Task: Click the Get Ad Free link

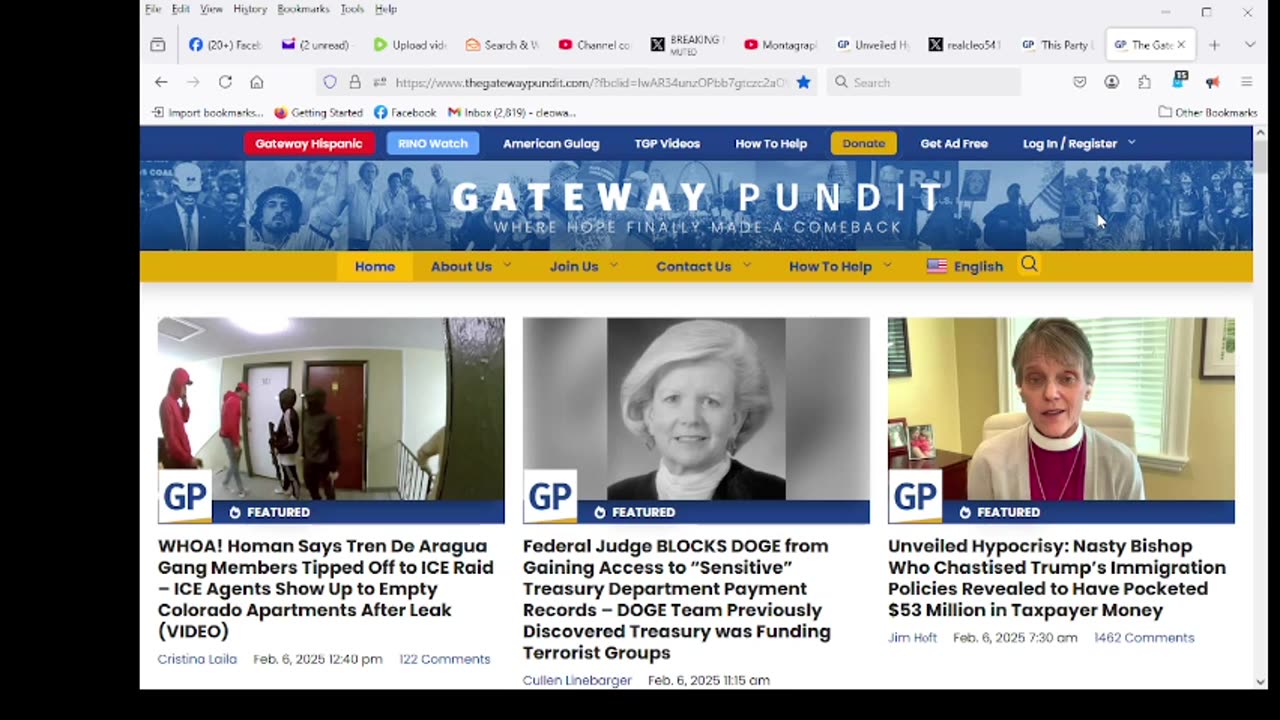Action: coord(954,143)
